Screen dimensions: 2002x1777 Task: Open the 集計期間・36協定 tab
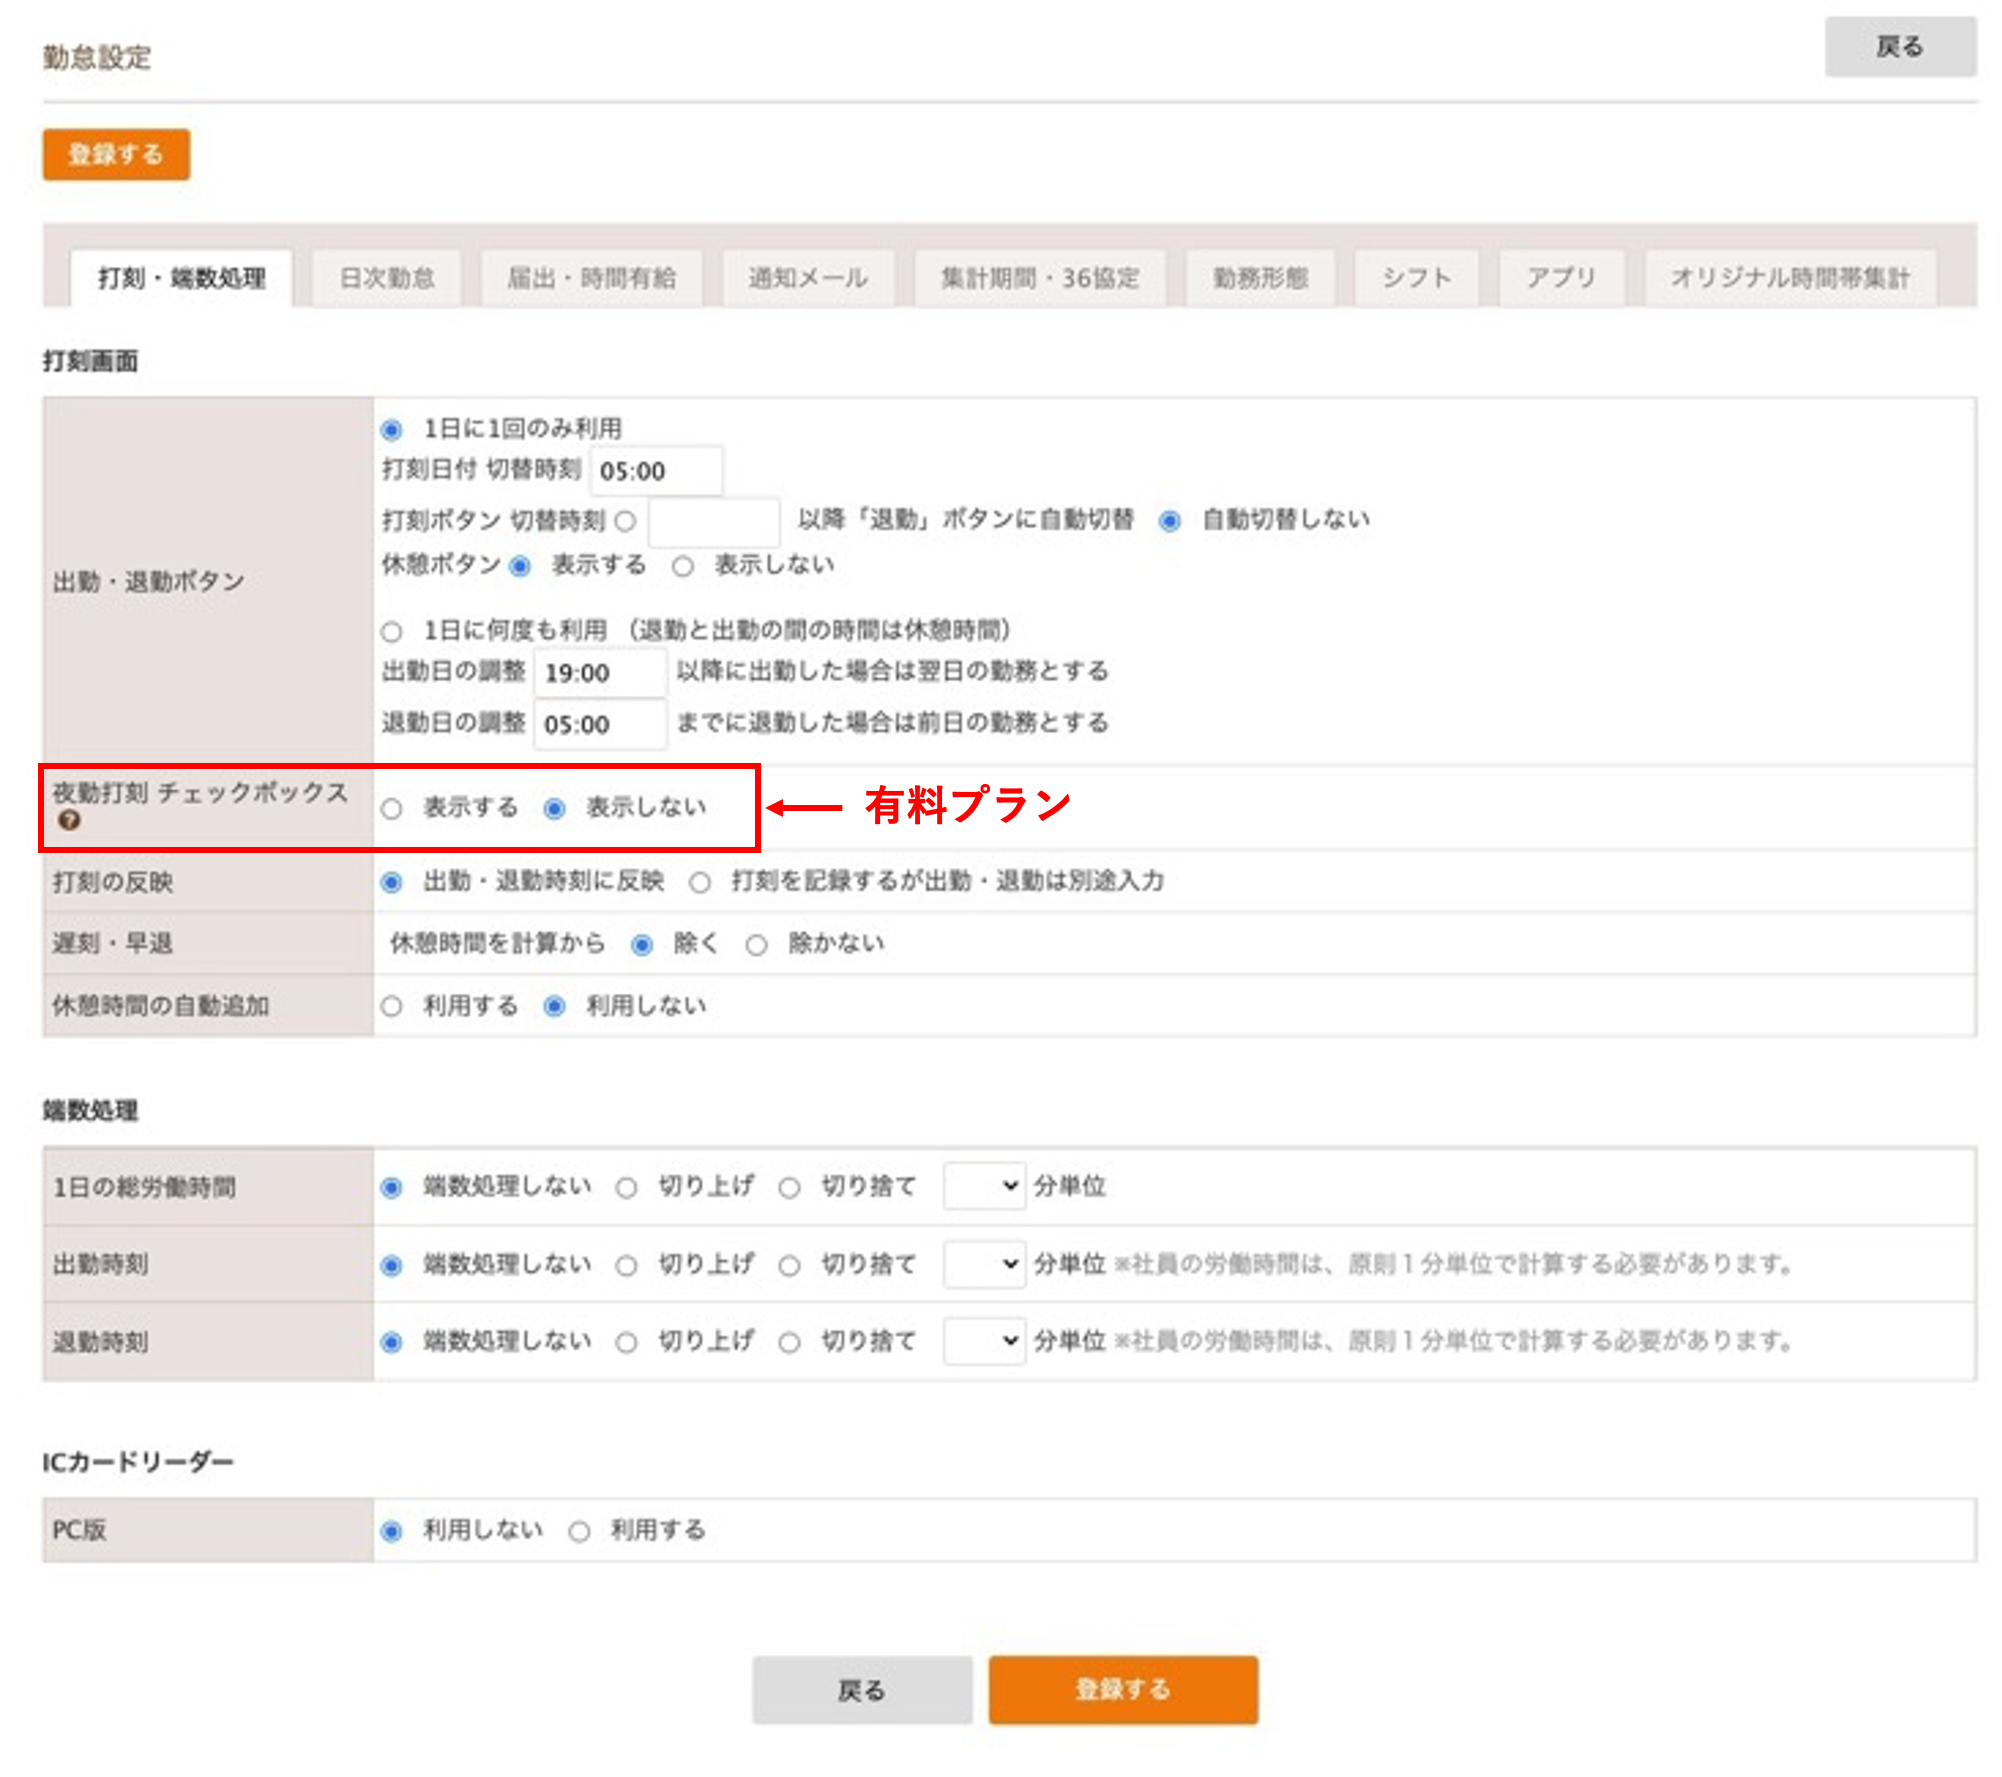[x=1040, y=279]
